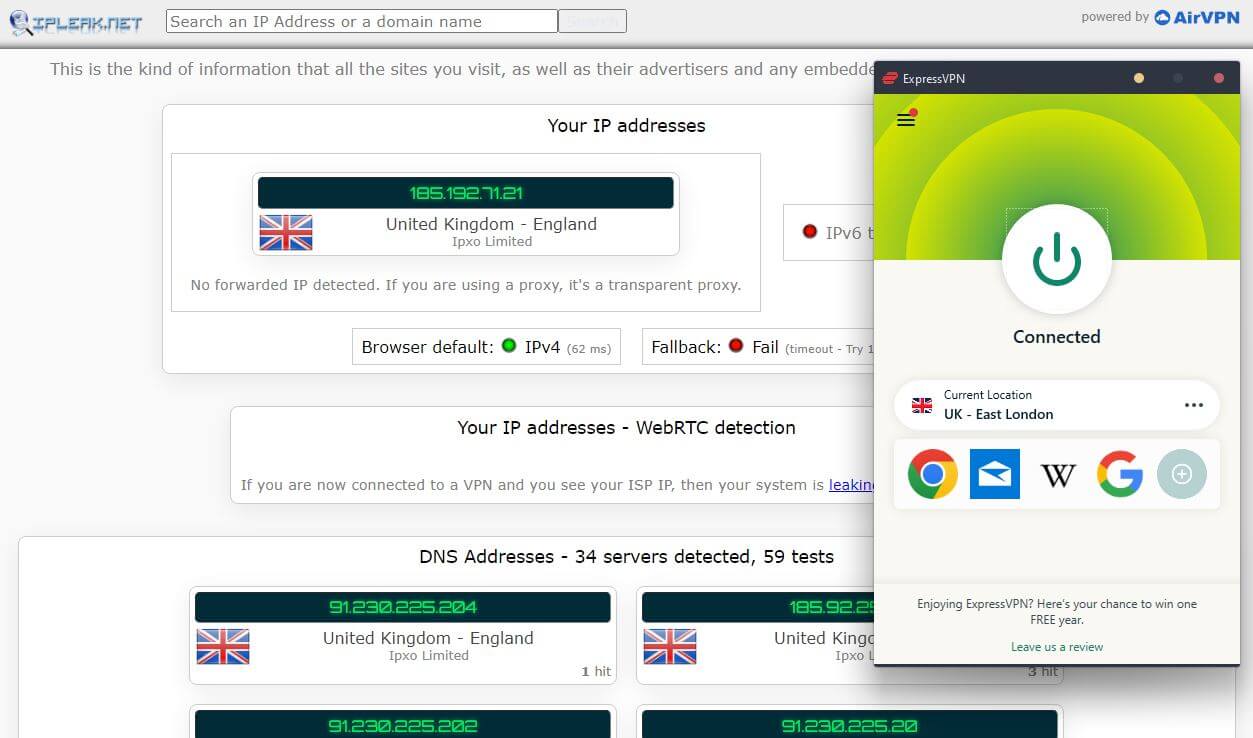Click the Search button on IPLeak
This screenshot has height=738, width=1253.
tap(592, 21)
